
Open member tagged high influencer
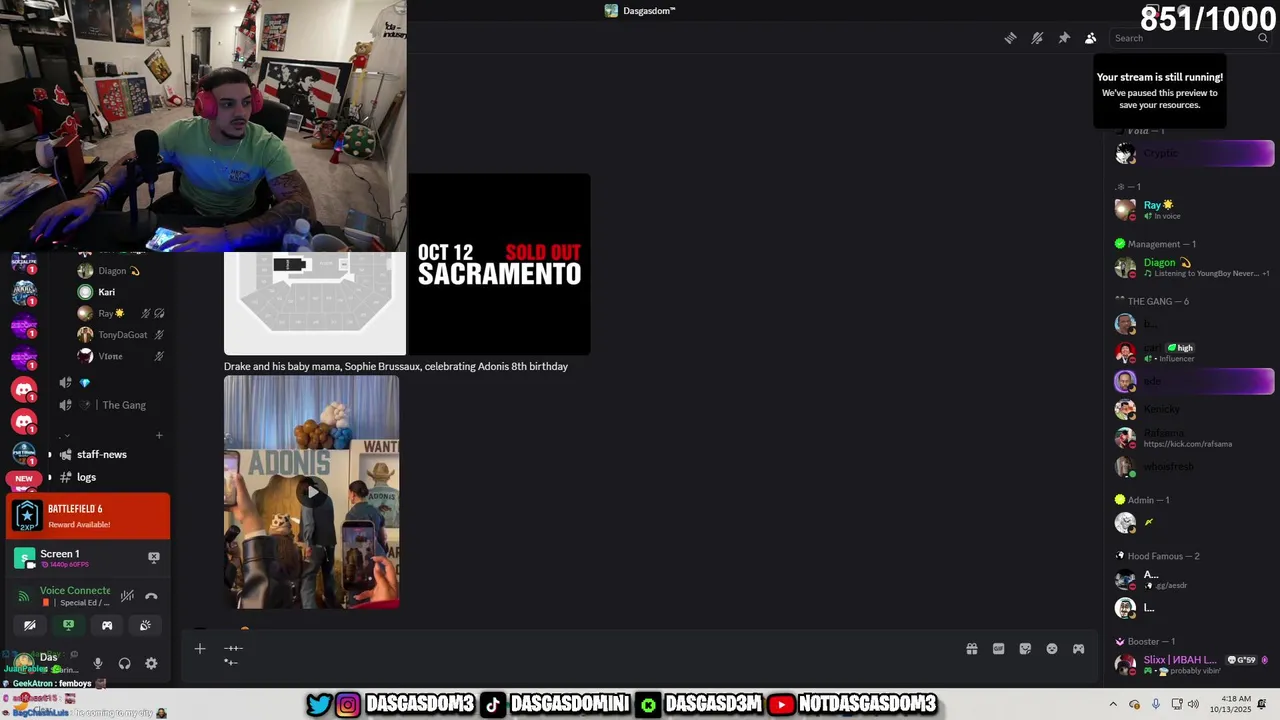pyautogui.click(x=1193, y=352)
